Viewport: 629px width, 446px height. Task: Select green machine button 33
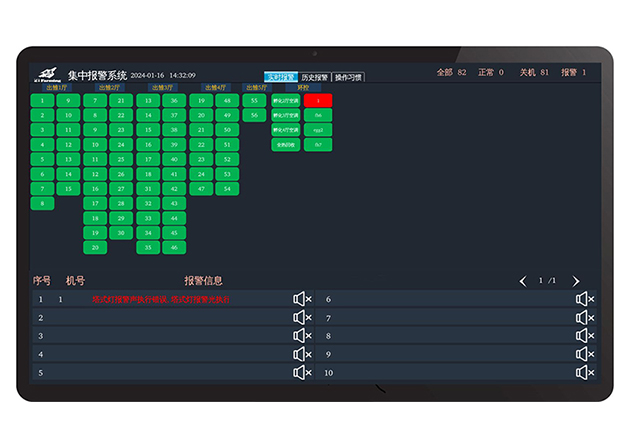[148, 218]
